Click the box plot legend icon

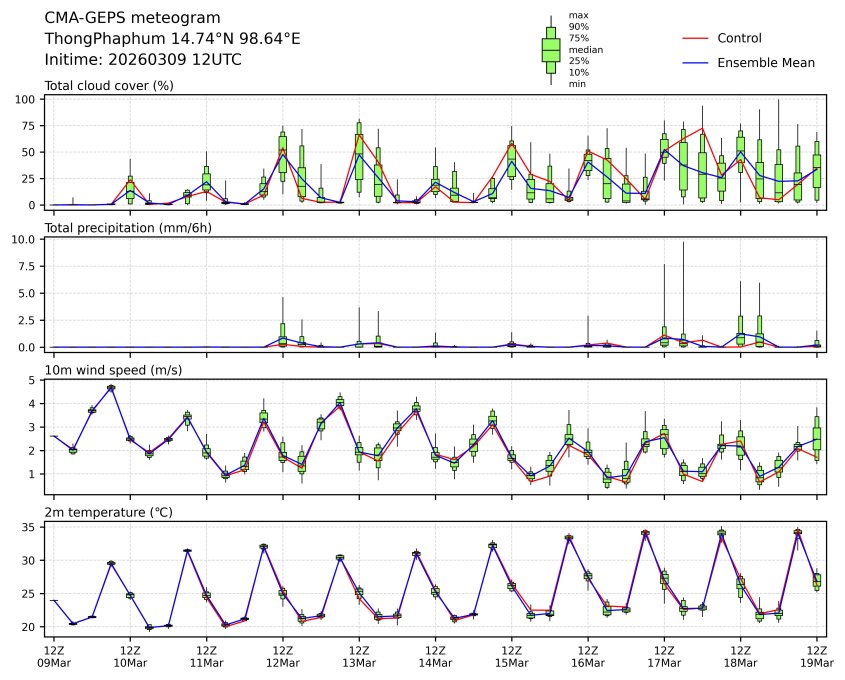point(550,50)
